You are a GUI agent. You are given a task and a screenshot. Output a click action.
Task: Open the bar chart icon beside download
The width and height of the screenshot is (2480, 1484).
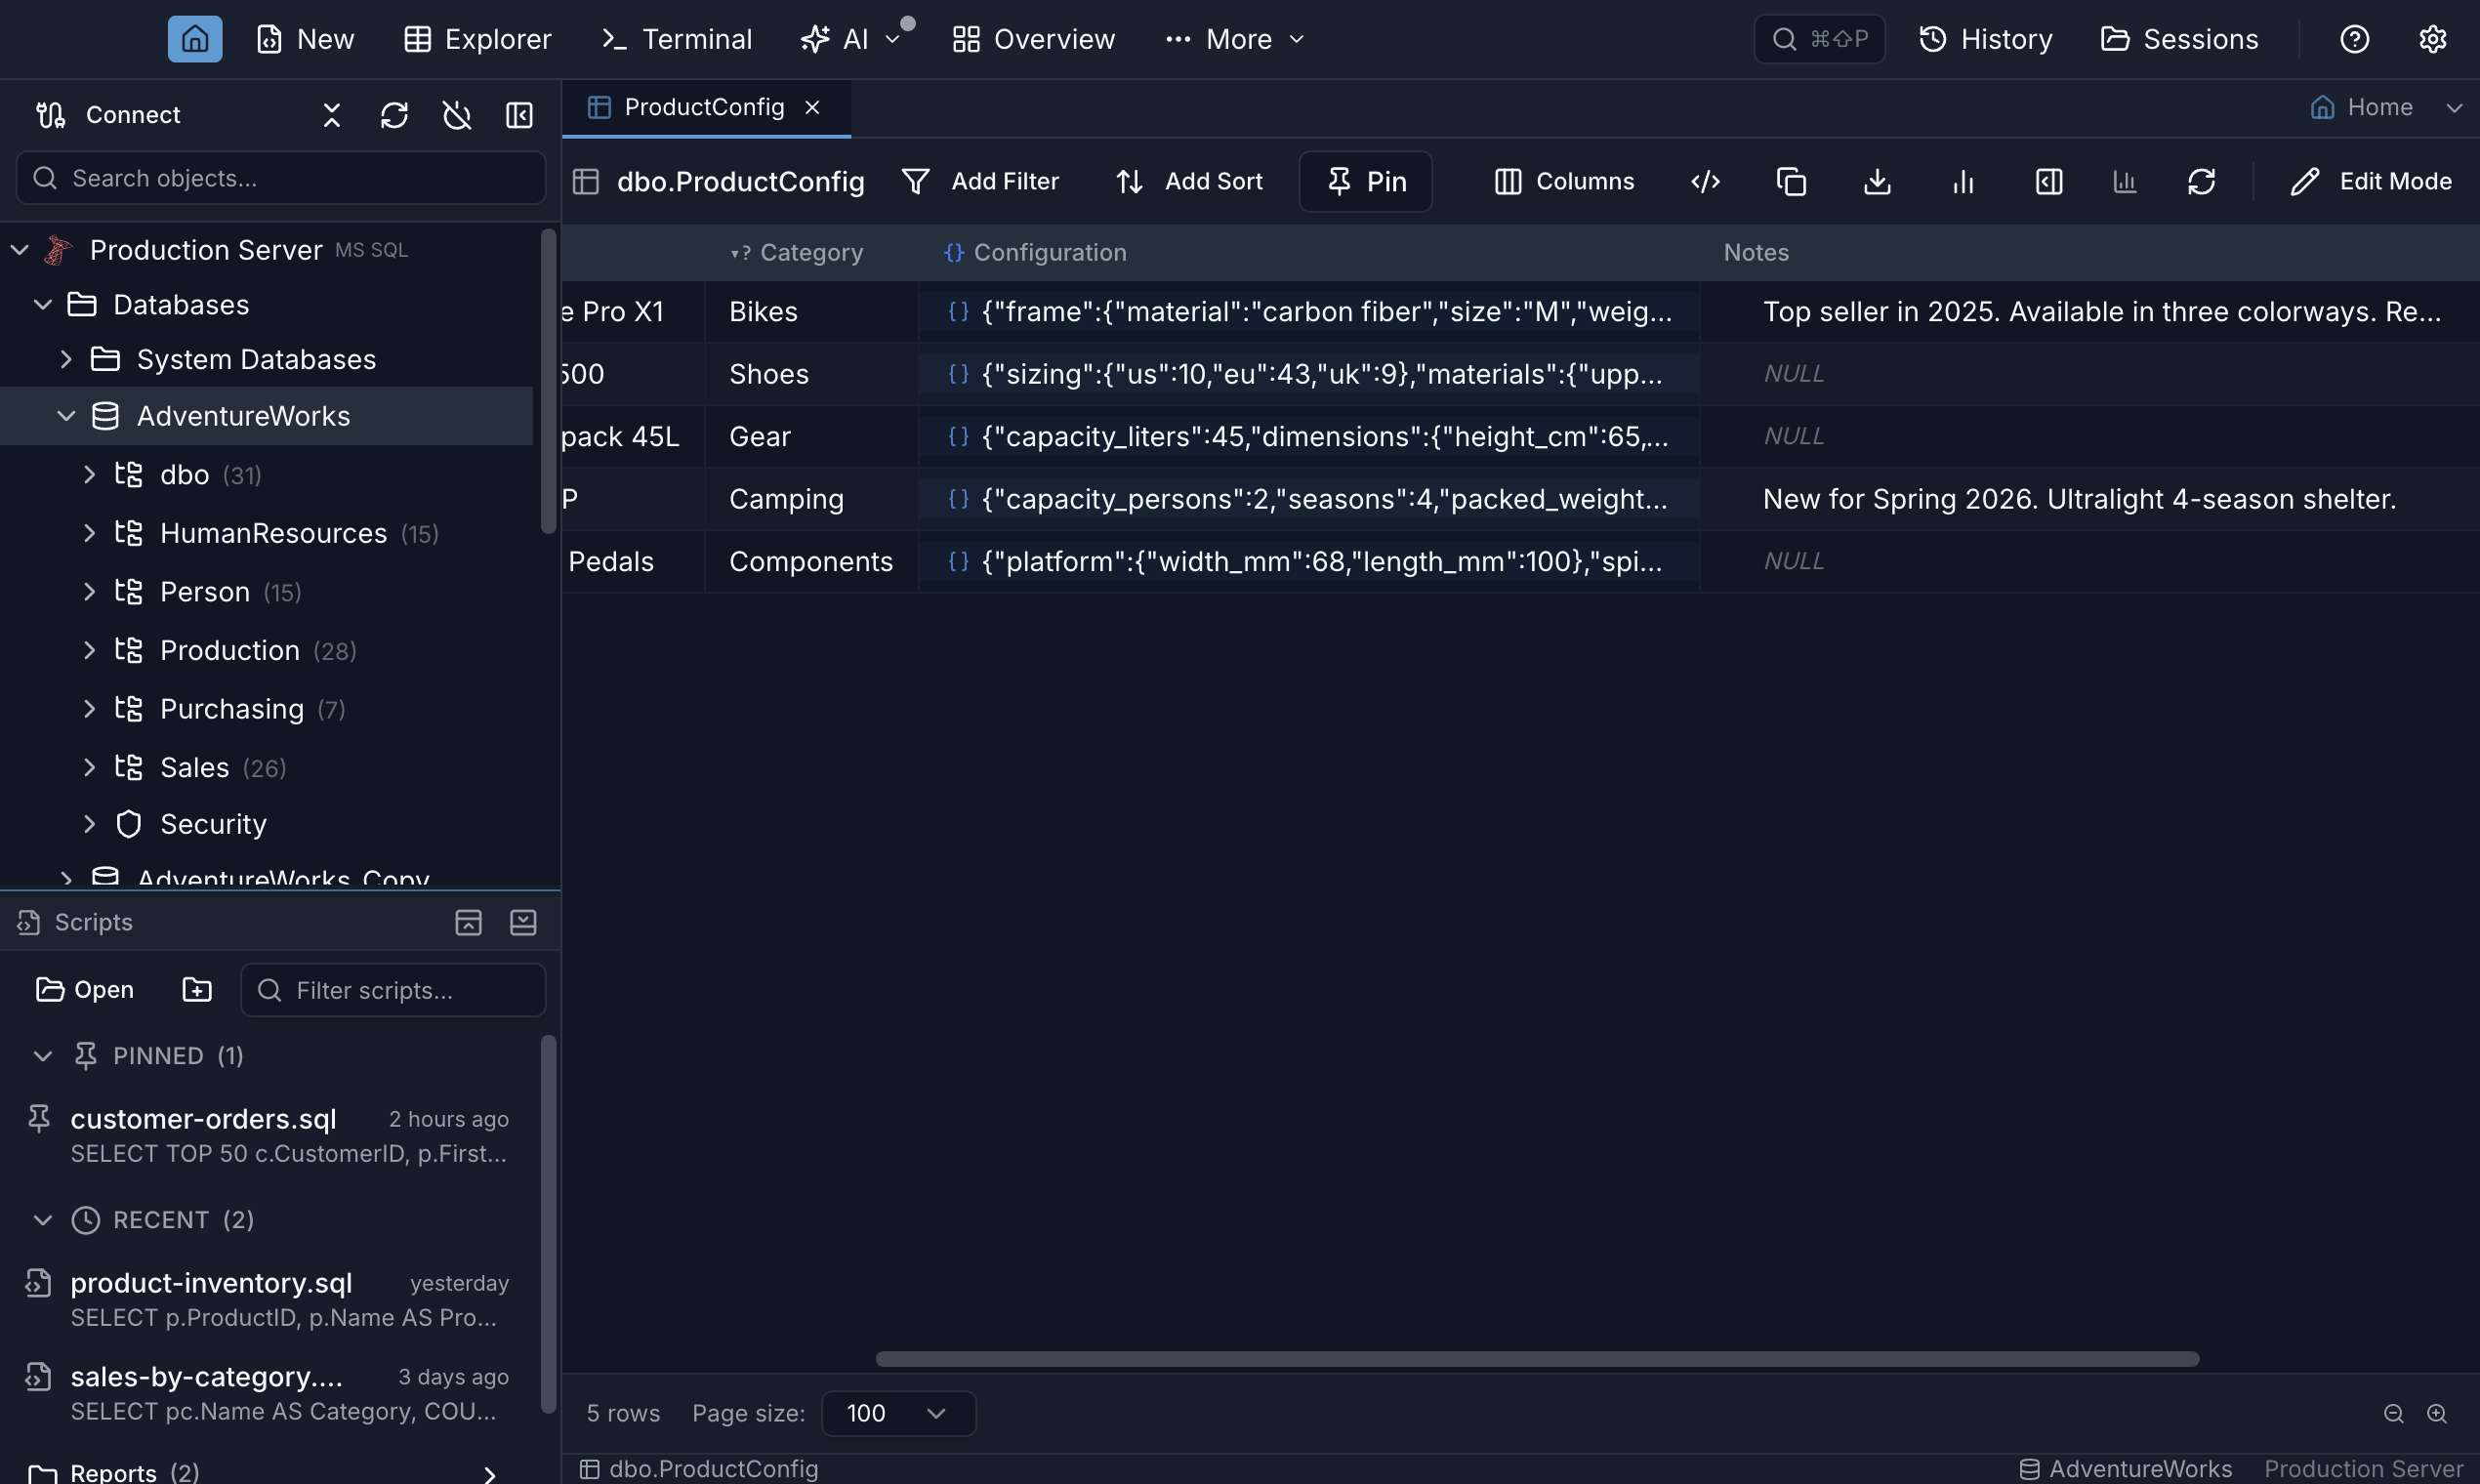1963,181
